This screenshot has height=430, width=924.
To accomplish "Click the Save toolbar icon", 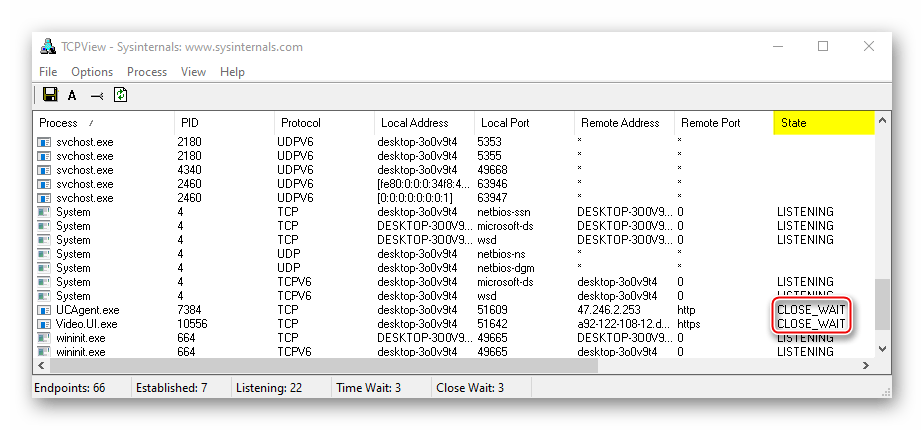I will pyautogui.click(x=49, y=95).
